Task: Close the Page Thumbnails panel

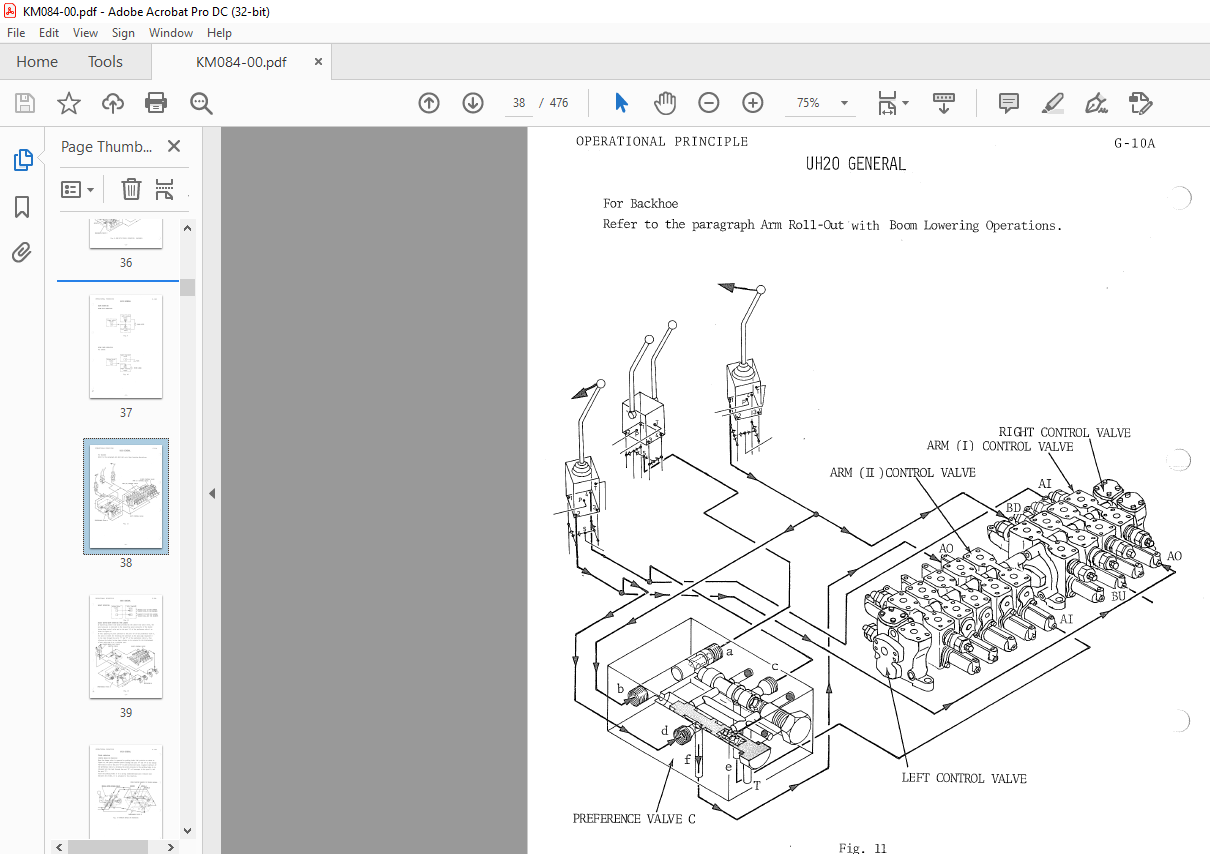Action: coord(174,146)
